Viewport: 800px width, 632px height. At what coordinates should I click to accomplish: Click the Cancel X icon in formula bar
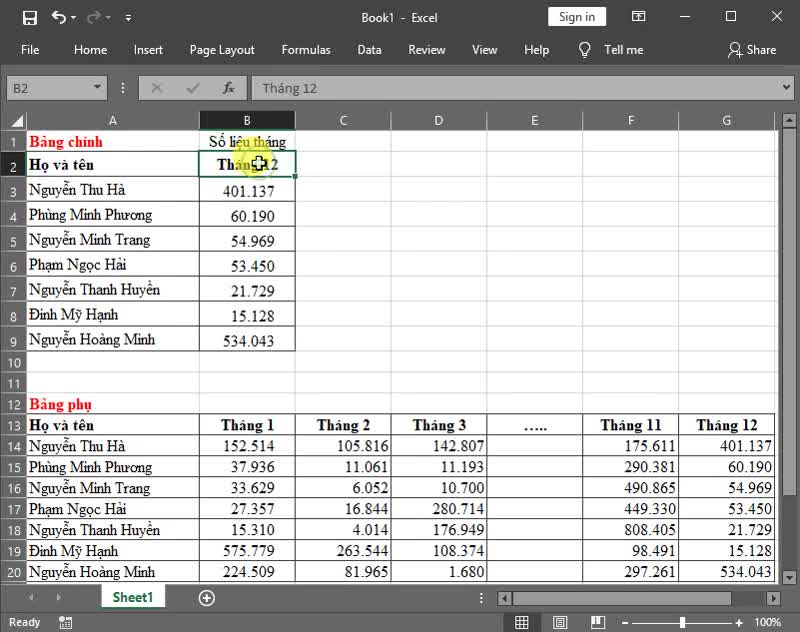157,88
